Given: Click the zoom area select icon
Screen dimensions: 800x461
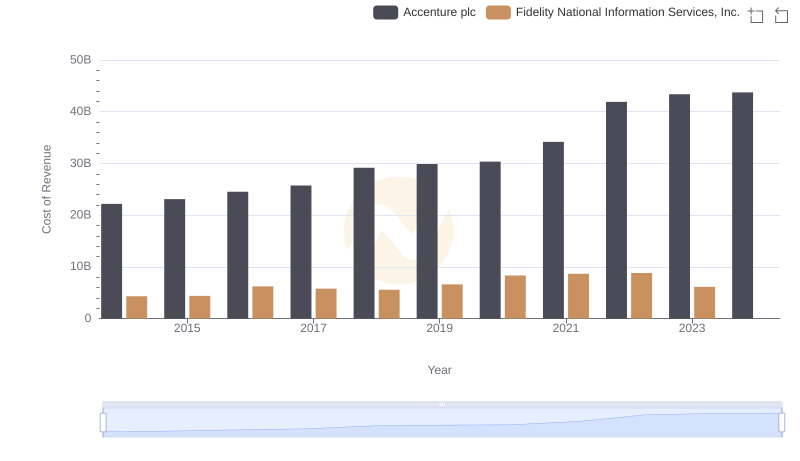Looking at the screenshot, I should 756,15.
